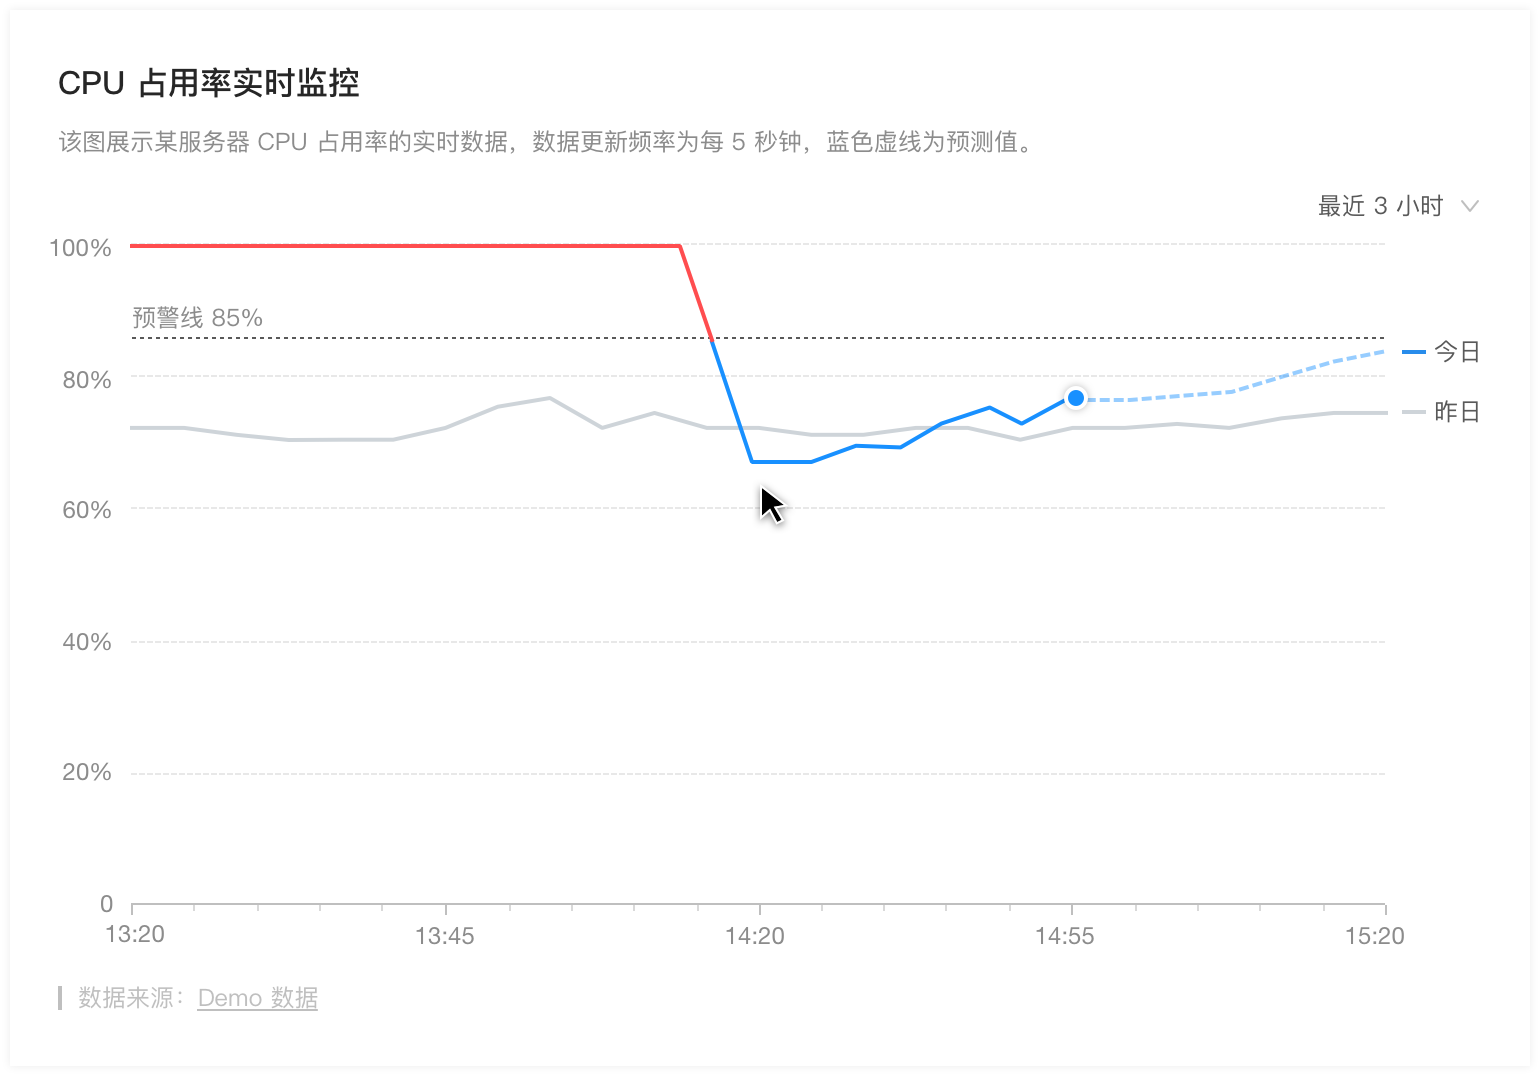Screen dimensions: 1540x1076
Task: Click the gray 昨日 legend line marker
Action: [x=1414, y=412]
